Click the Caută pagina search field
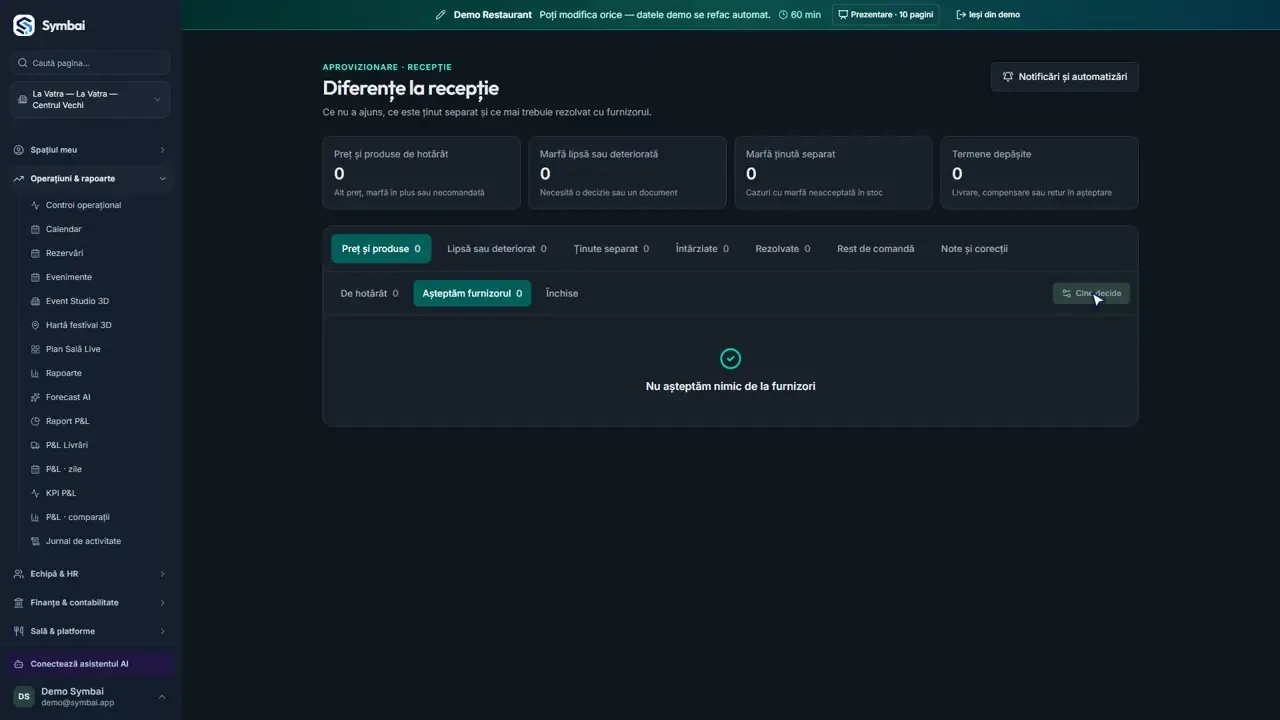The image size is (1280, 720). 90,63
